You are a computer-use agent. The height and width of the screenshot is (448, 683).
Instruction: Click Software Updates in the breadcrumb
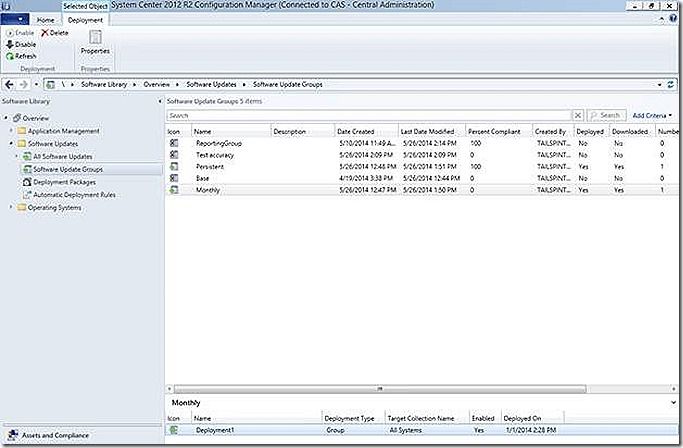tap(211, 85)
